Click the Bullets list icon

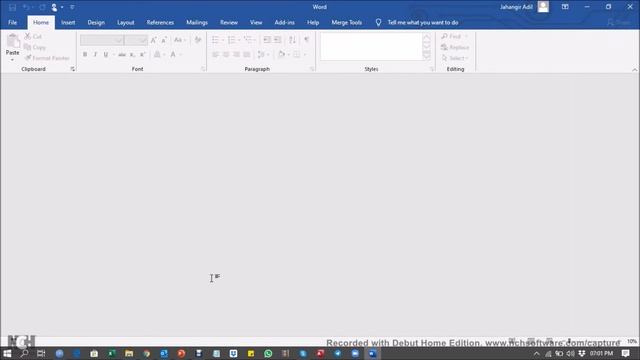tap(215, 40)
